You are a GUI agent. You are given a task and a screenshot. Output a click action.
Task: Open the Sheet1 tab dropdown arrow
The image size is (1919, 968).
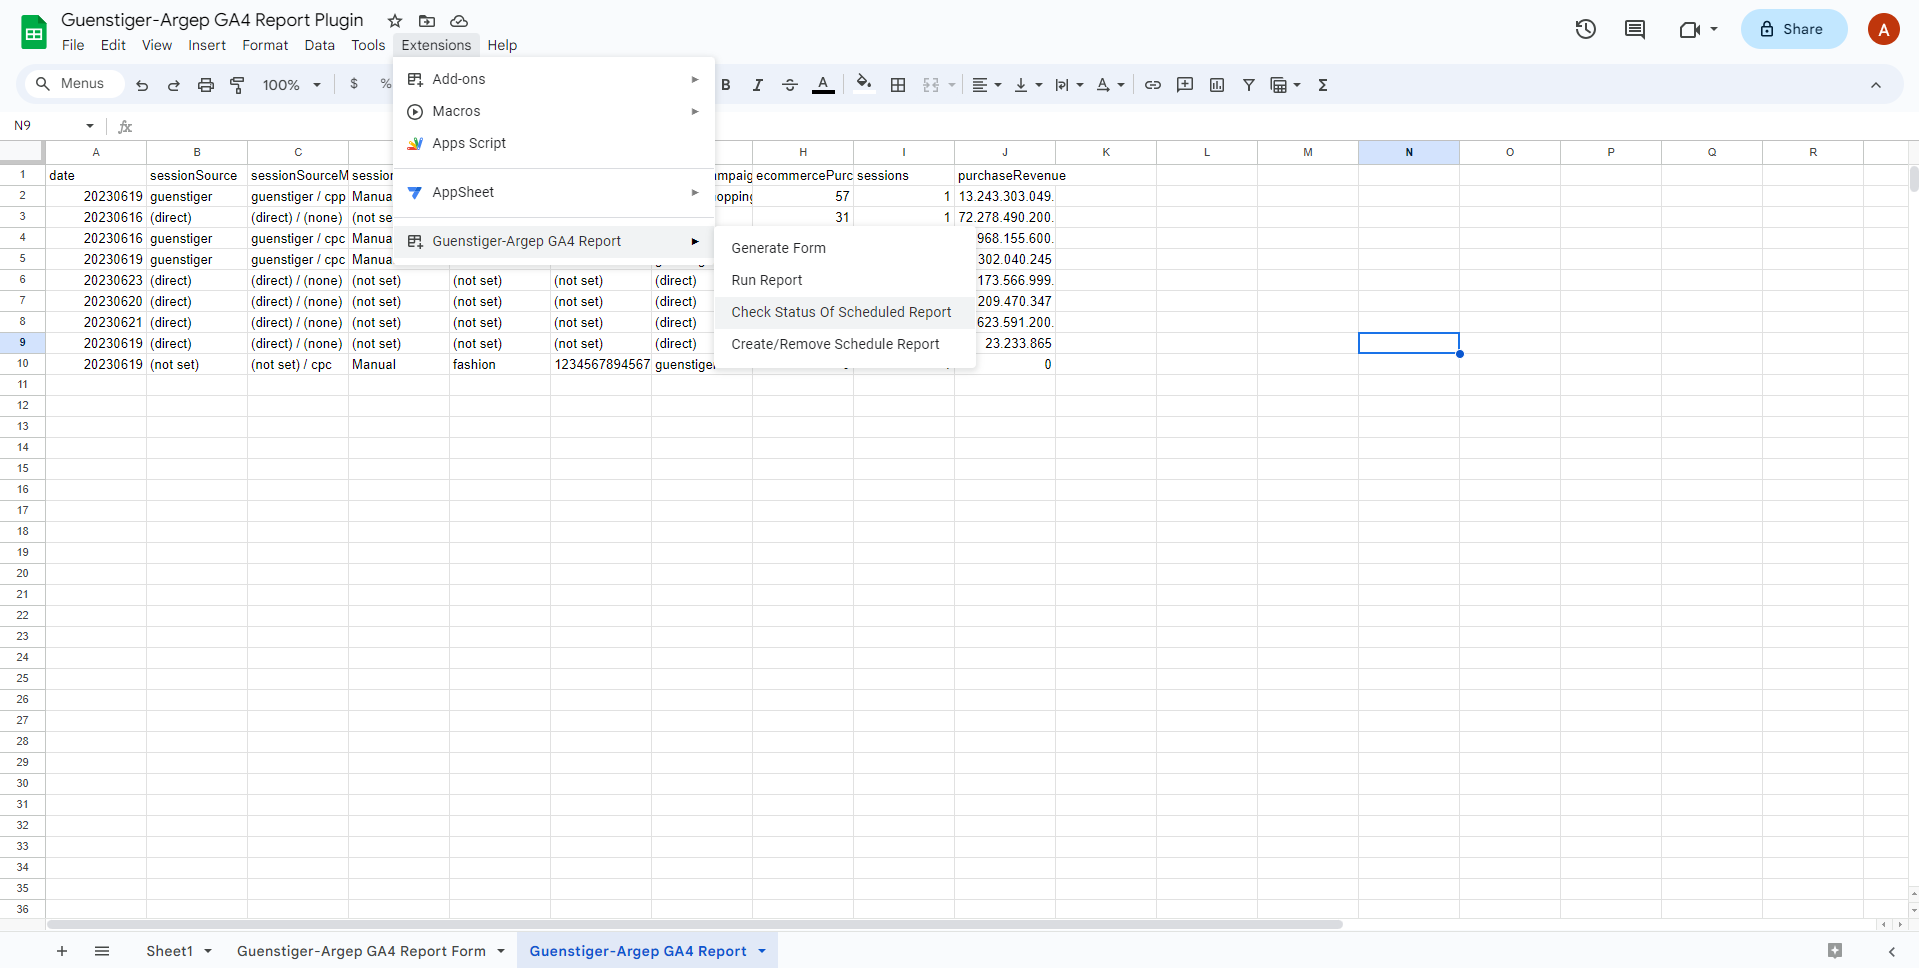tap(208, 951)
